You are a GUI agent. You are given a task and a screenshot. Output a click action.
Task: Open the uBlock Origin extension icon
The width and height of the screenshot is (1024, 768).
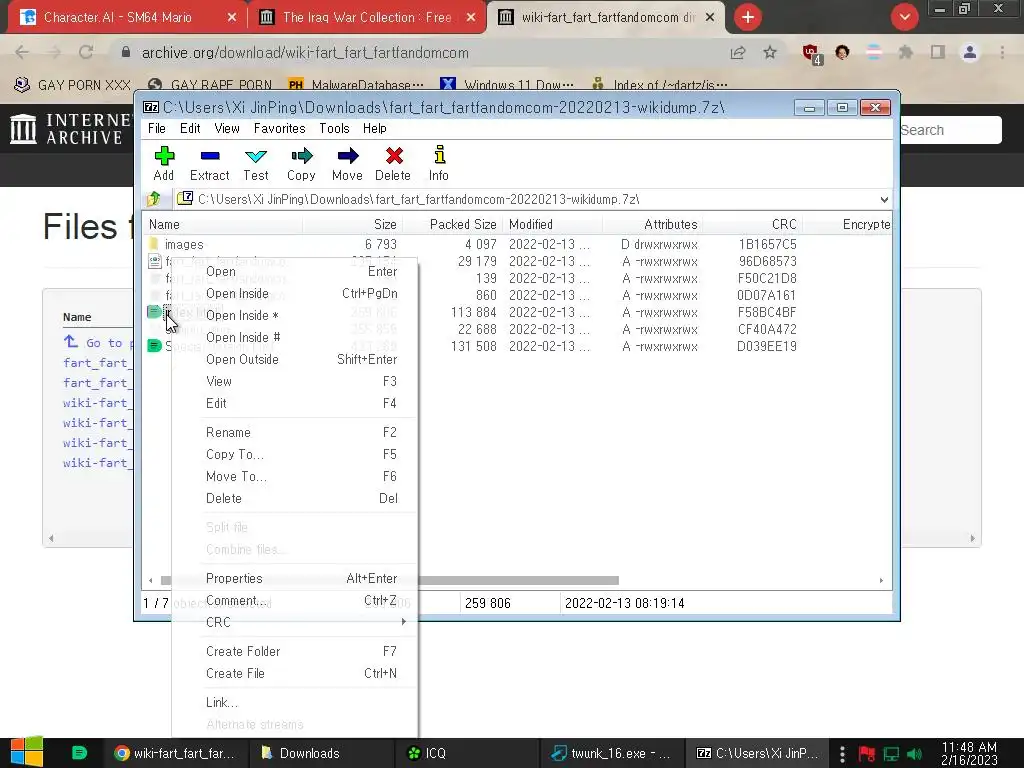(812, 54)
